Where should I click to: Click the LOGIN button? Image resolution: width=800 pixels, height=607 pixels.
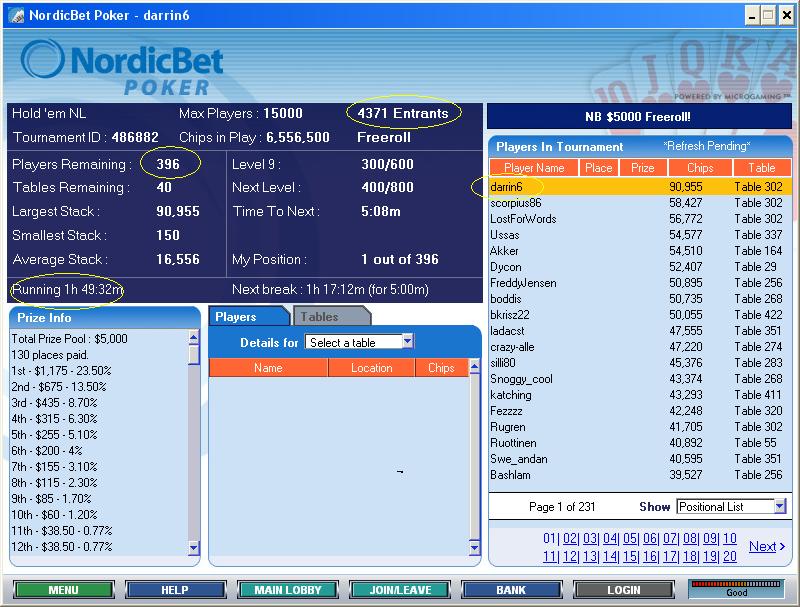click(623, 590)
